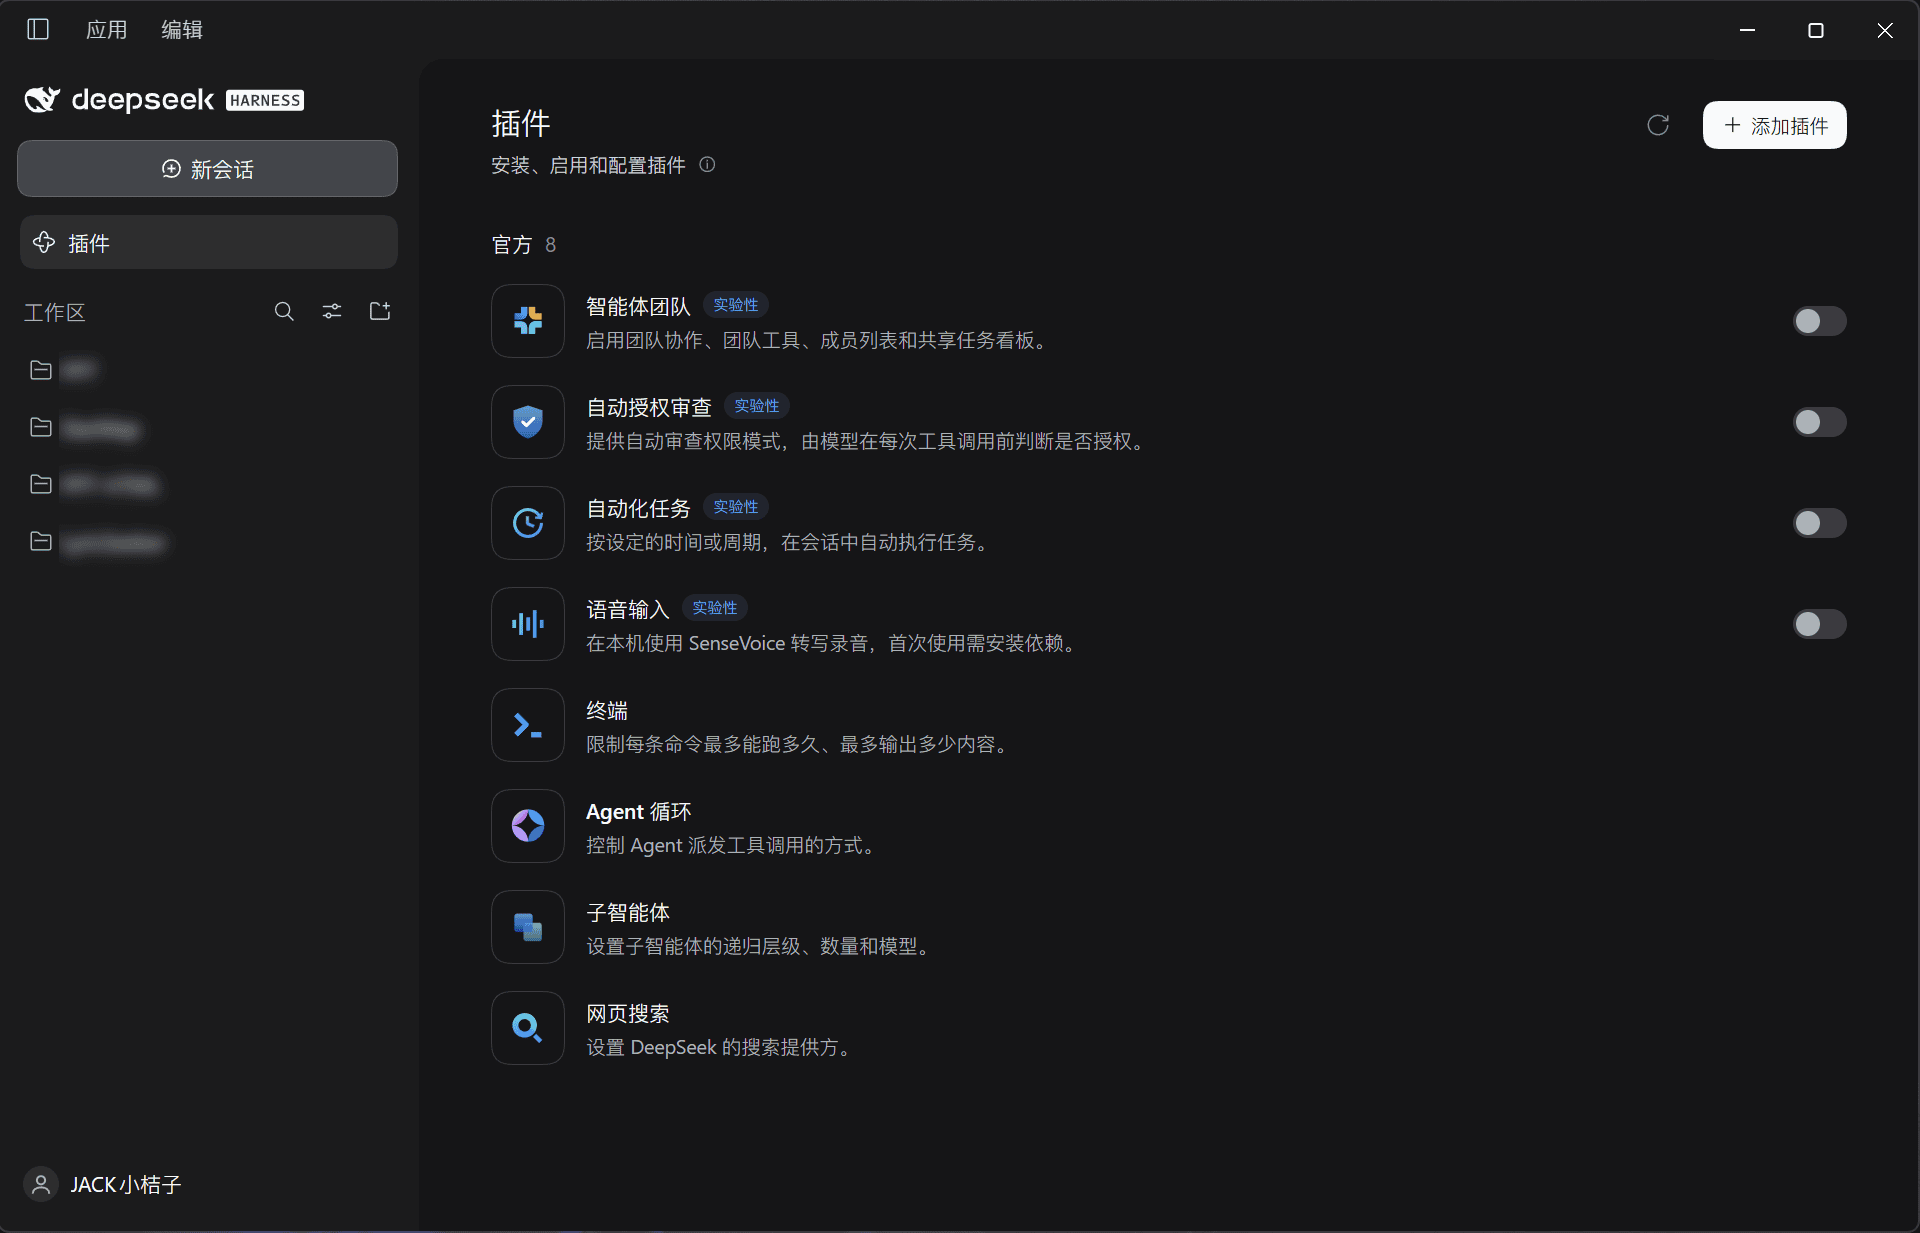Open the 终端 plugin title
This screenshot has width=1920, height=1233.
point(607,710)
